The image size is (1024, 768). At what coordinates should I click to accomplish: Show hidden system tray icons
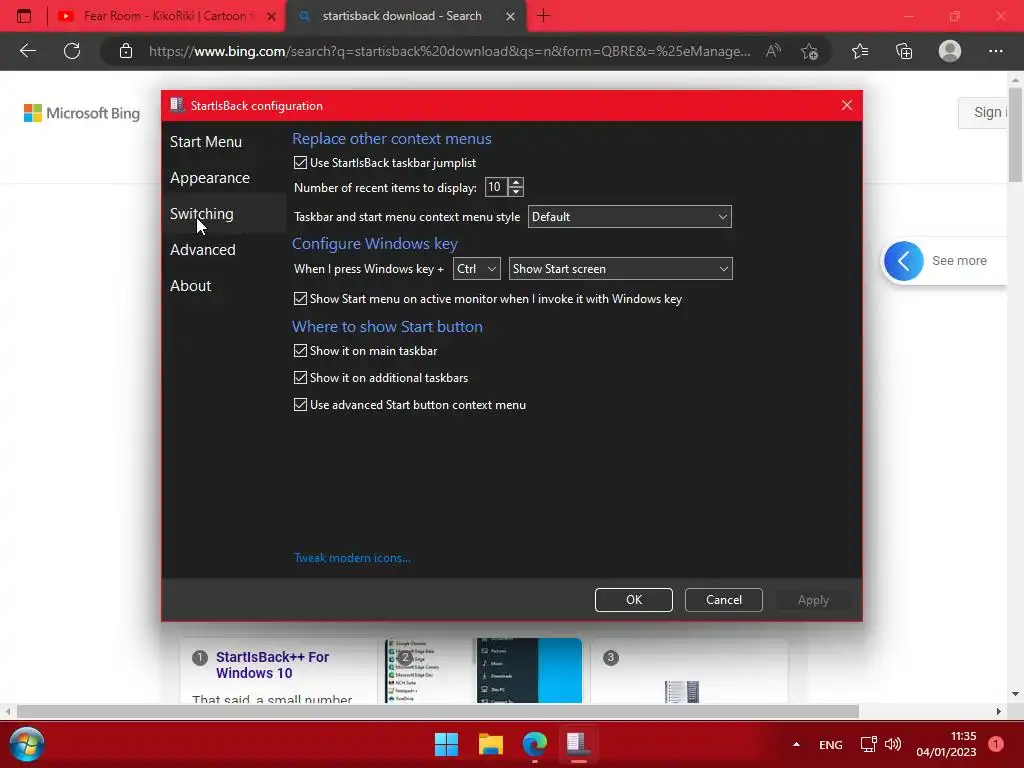(796, 744)
